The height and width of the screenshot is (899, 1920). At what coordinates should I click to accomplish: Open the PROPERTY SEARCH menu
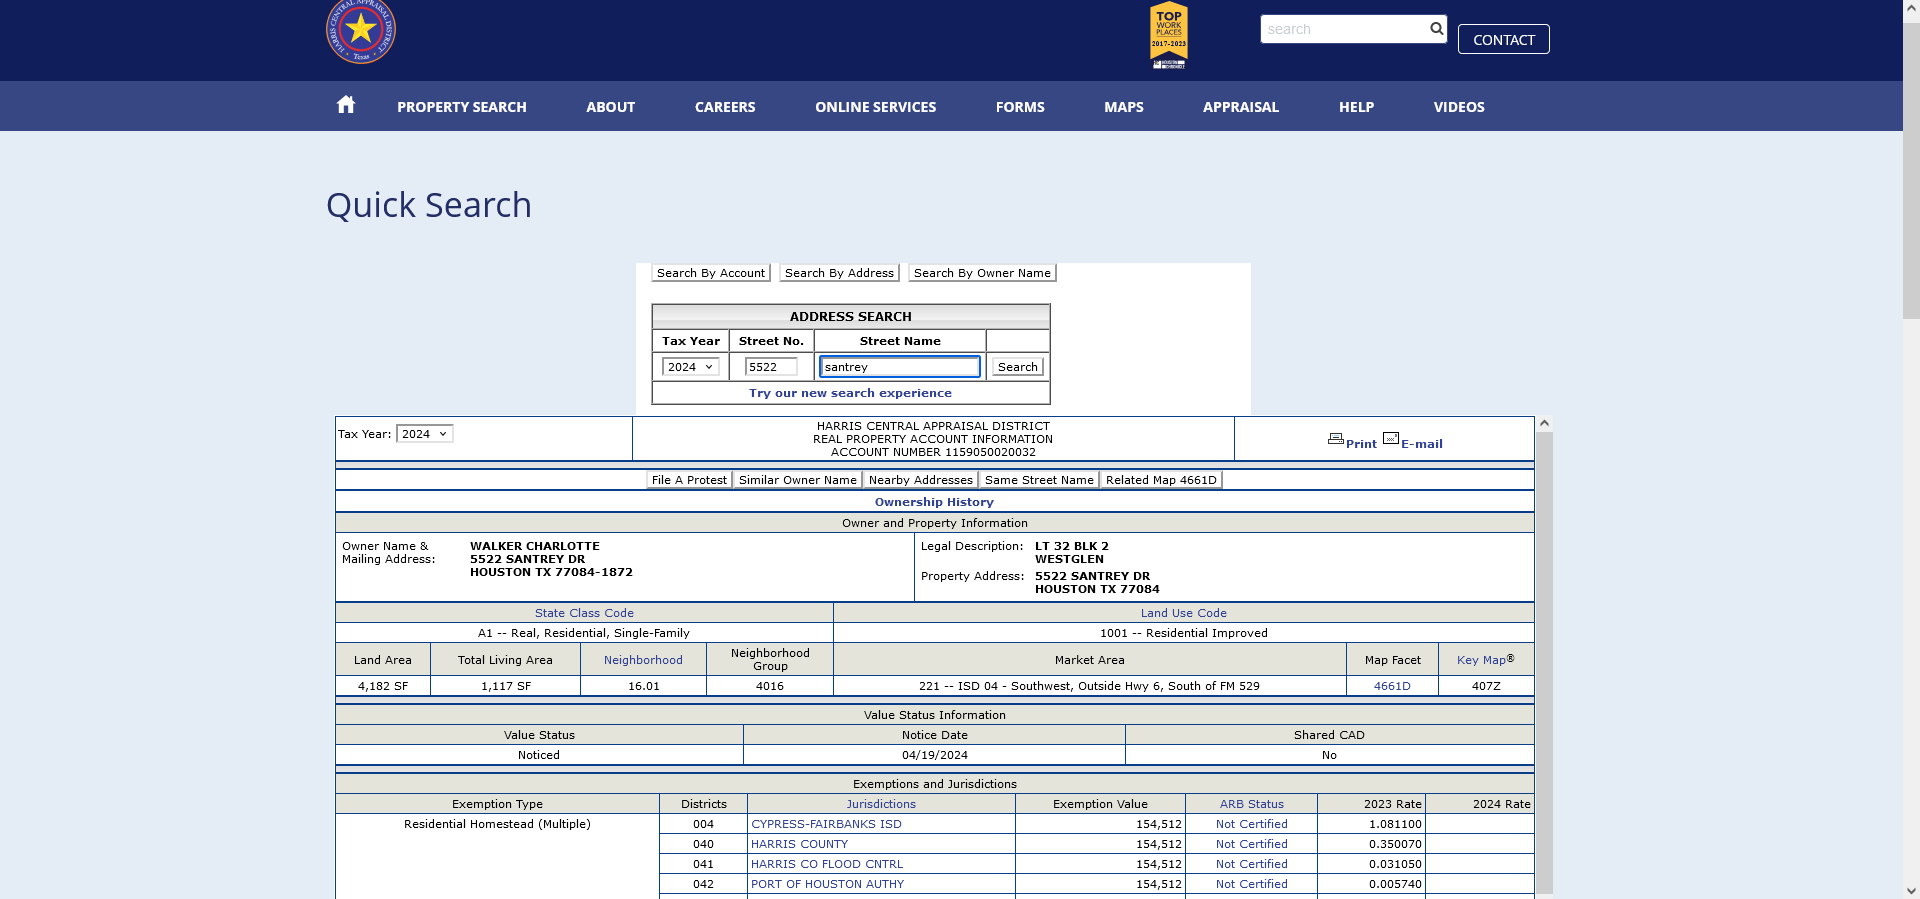point(462,107)
